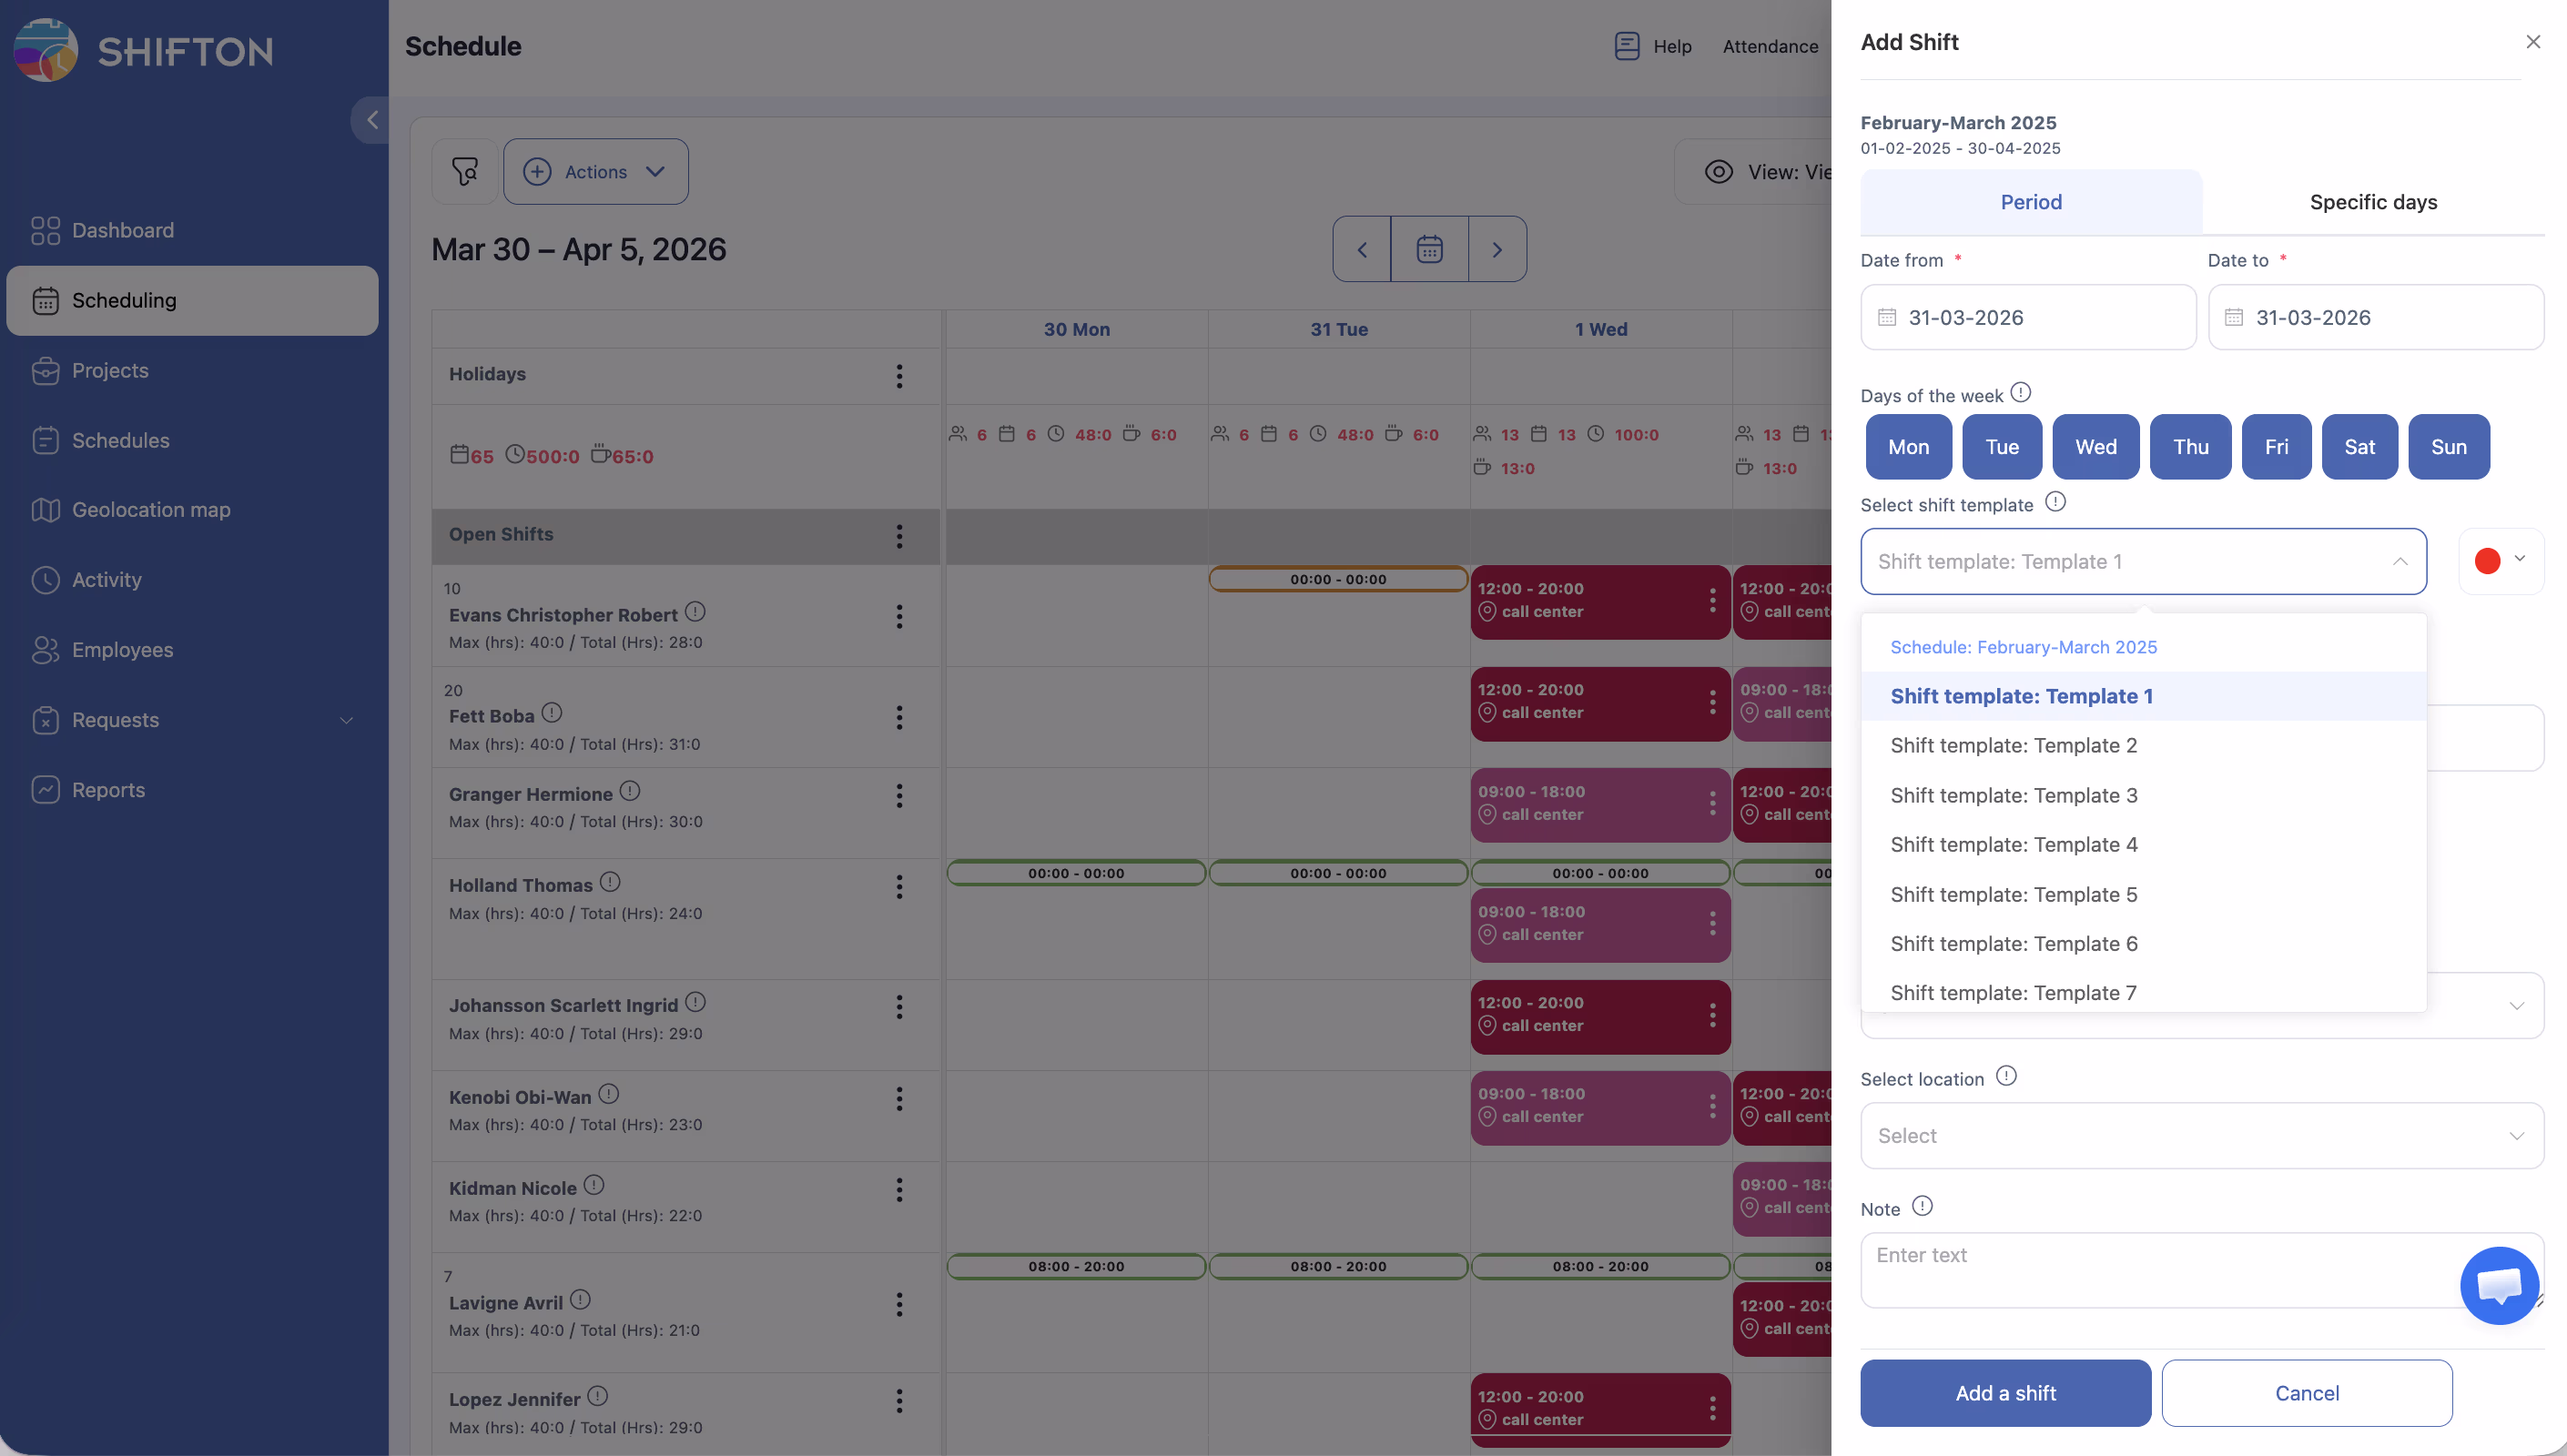Go to next week arrow
The height and width of the screenshot is (1456, 2567).
click(1497, 249)
